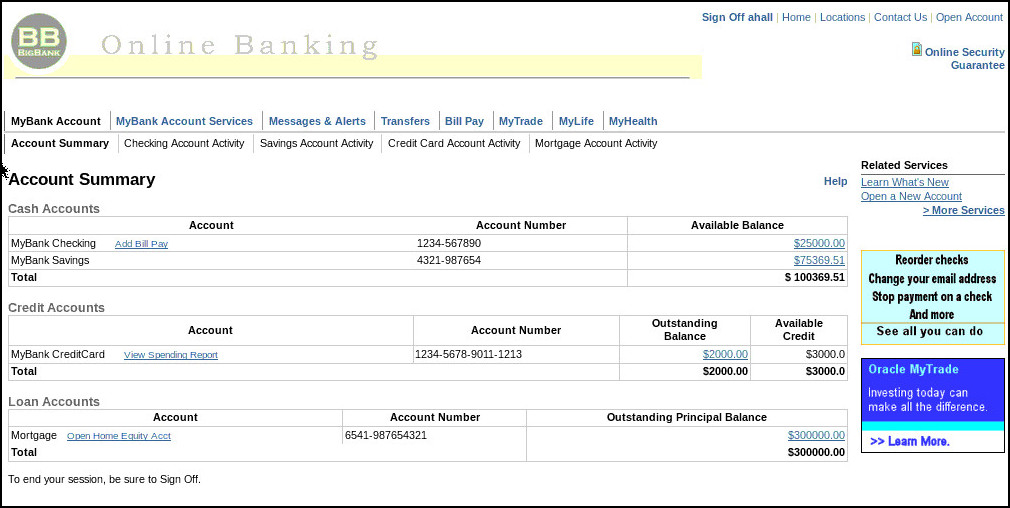Click the Account Summary page title
The image size is (1010, 508).
[82, 180]
